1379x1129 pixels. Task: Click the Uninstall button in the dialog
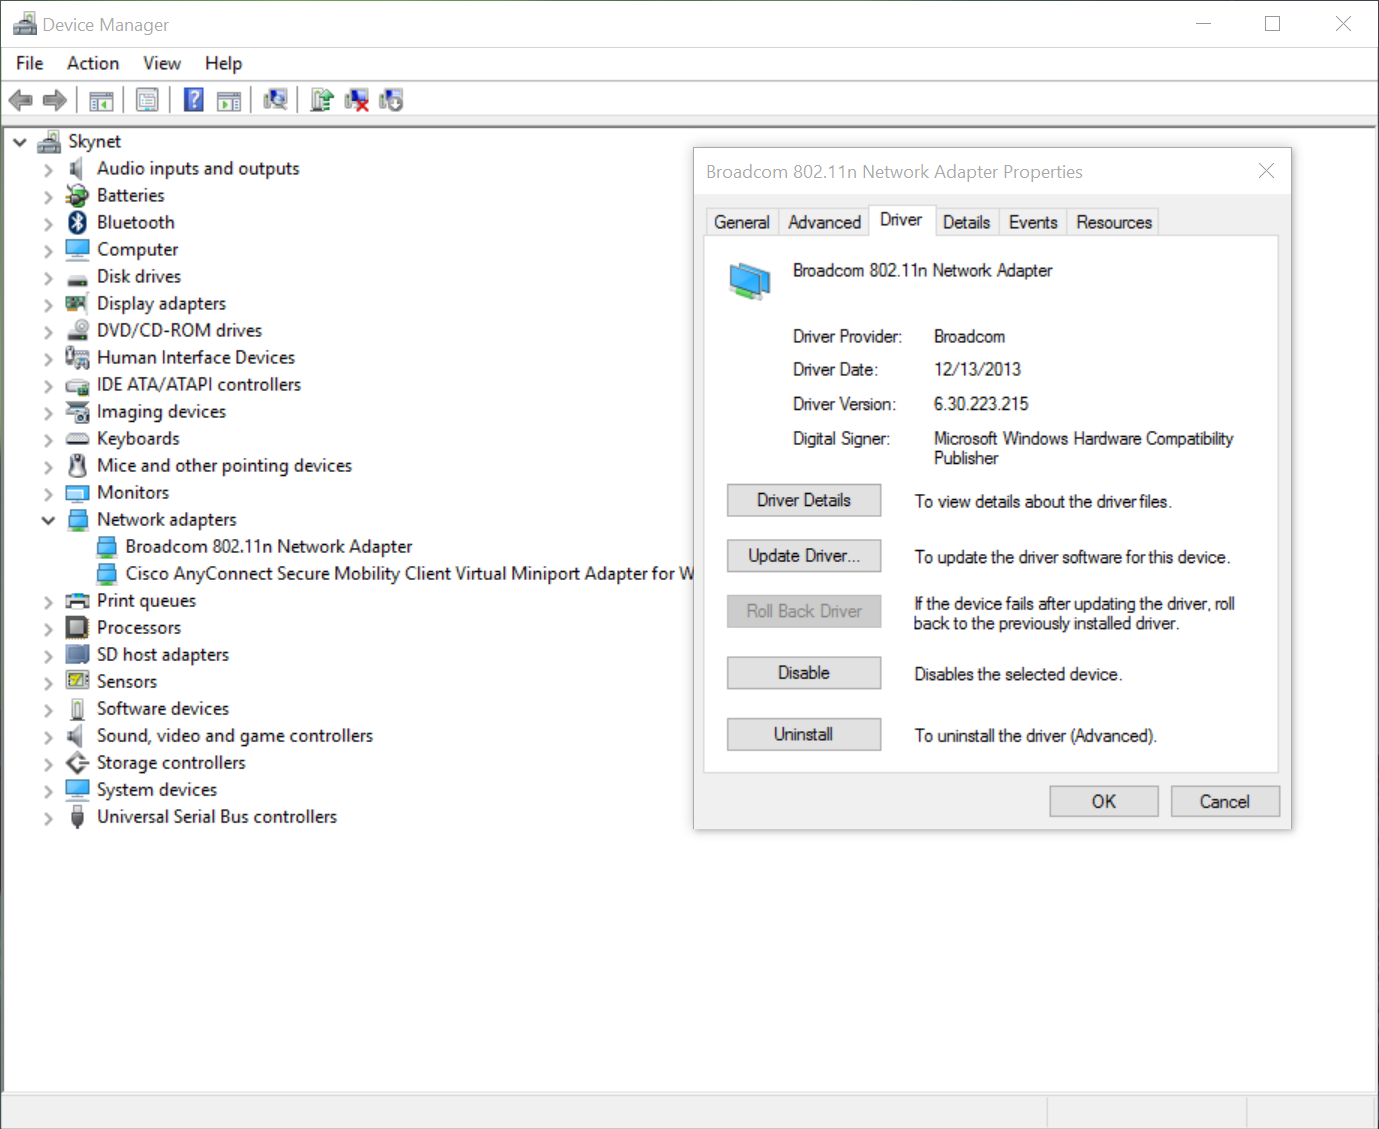coord(804,734)
